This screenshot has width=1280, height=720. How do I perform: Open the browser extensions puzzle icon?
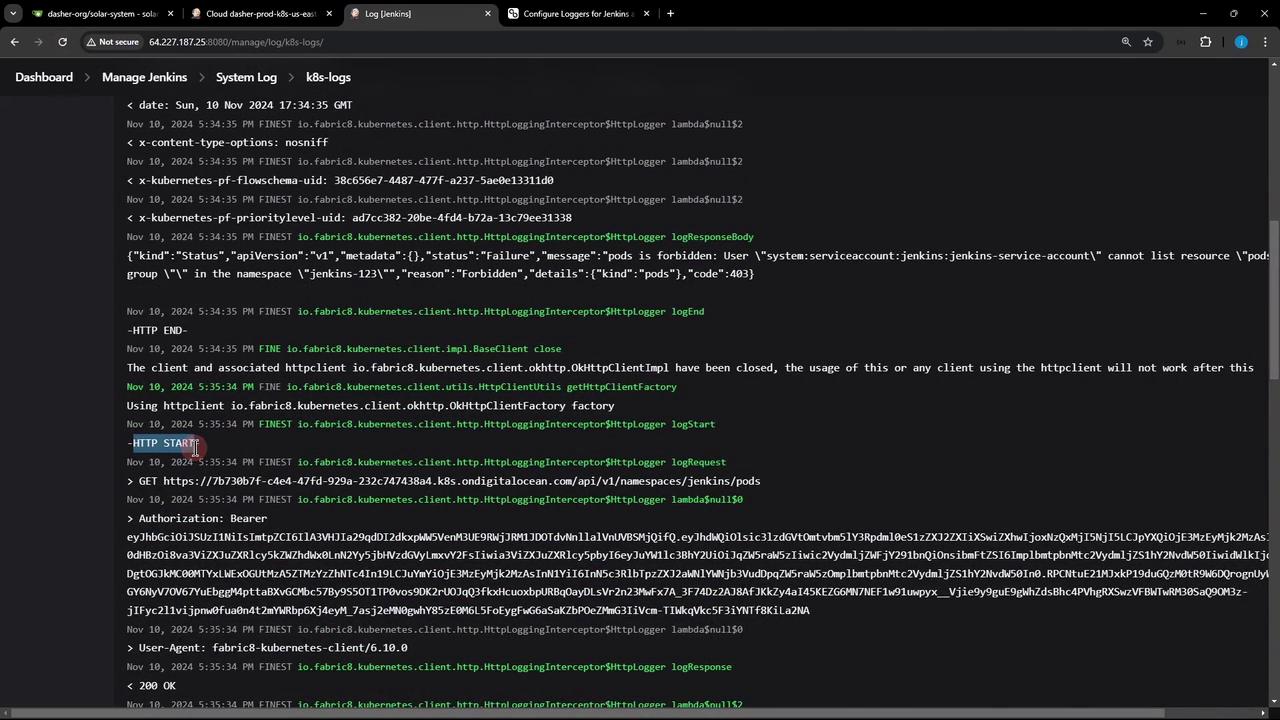1205,42
